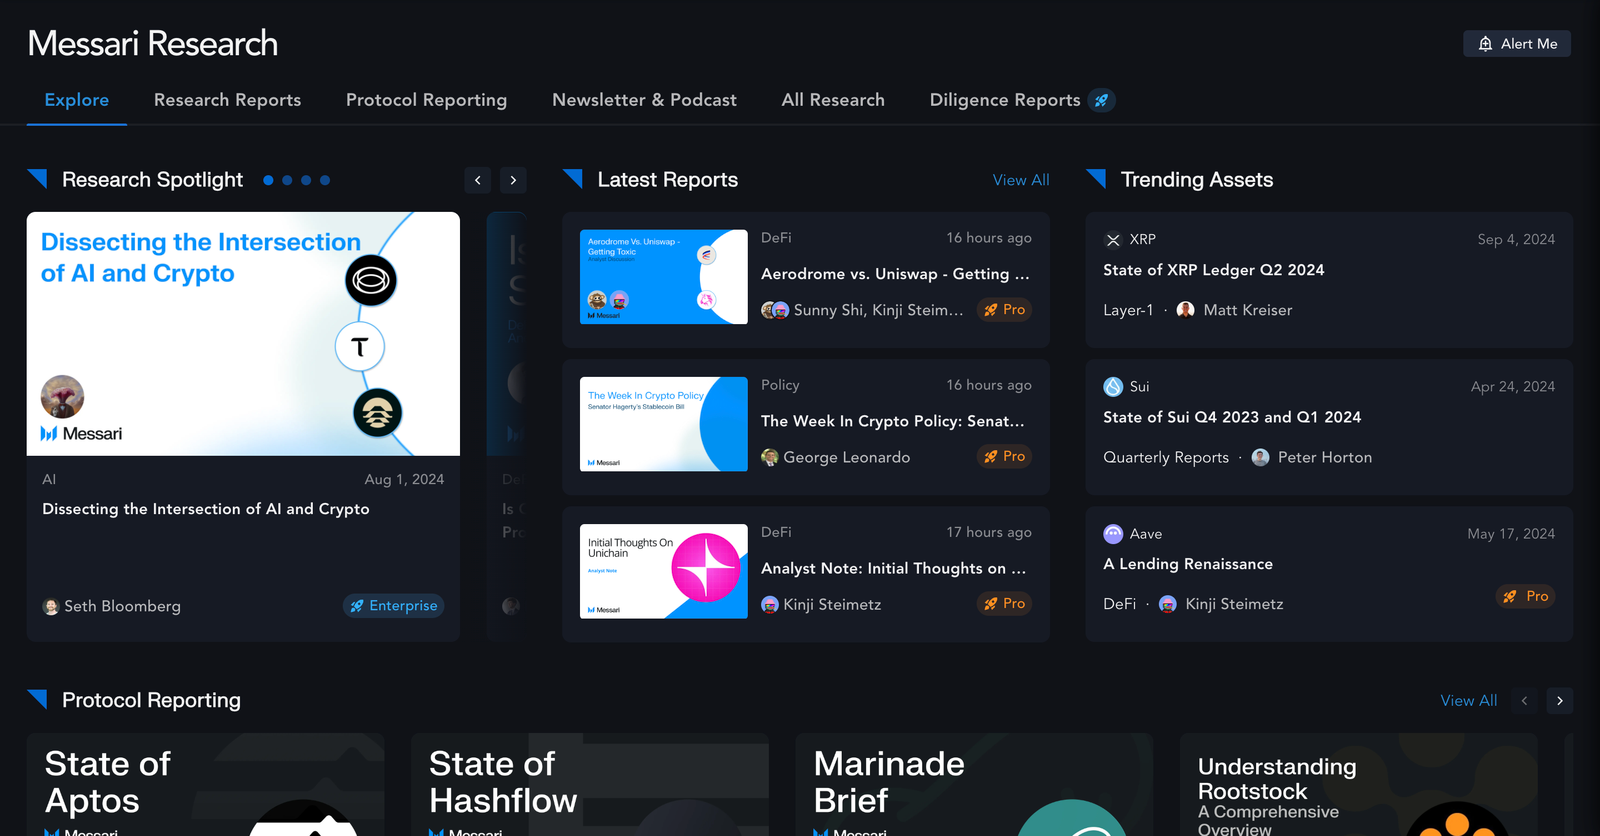Image resolution: width=1600 pixels, height=836 pixels.
Task: Click the XRP asset icon
Action: (1113, 240)
